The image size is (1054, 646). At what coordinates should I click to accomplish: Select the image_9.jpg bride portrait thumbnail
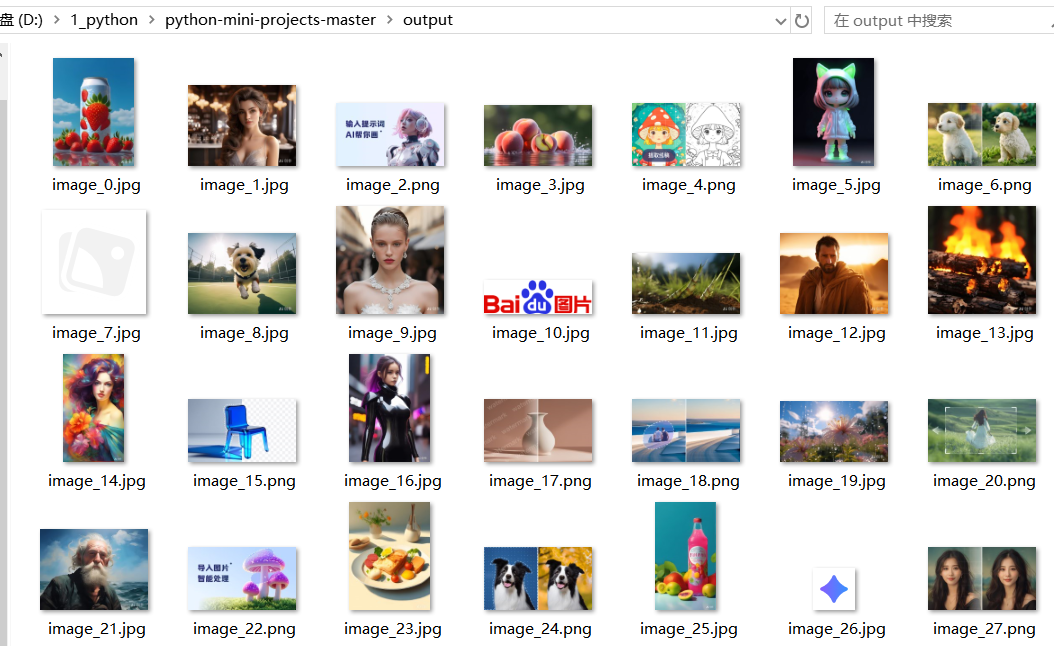pos(390,260)
